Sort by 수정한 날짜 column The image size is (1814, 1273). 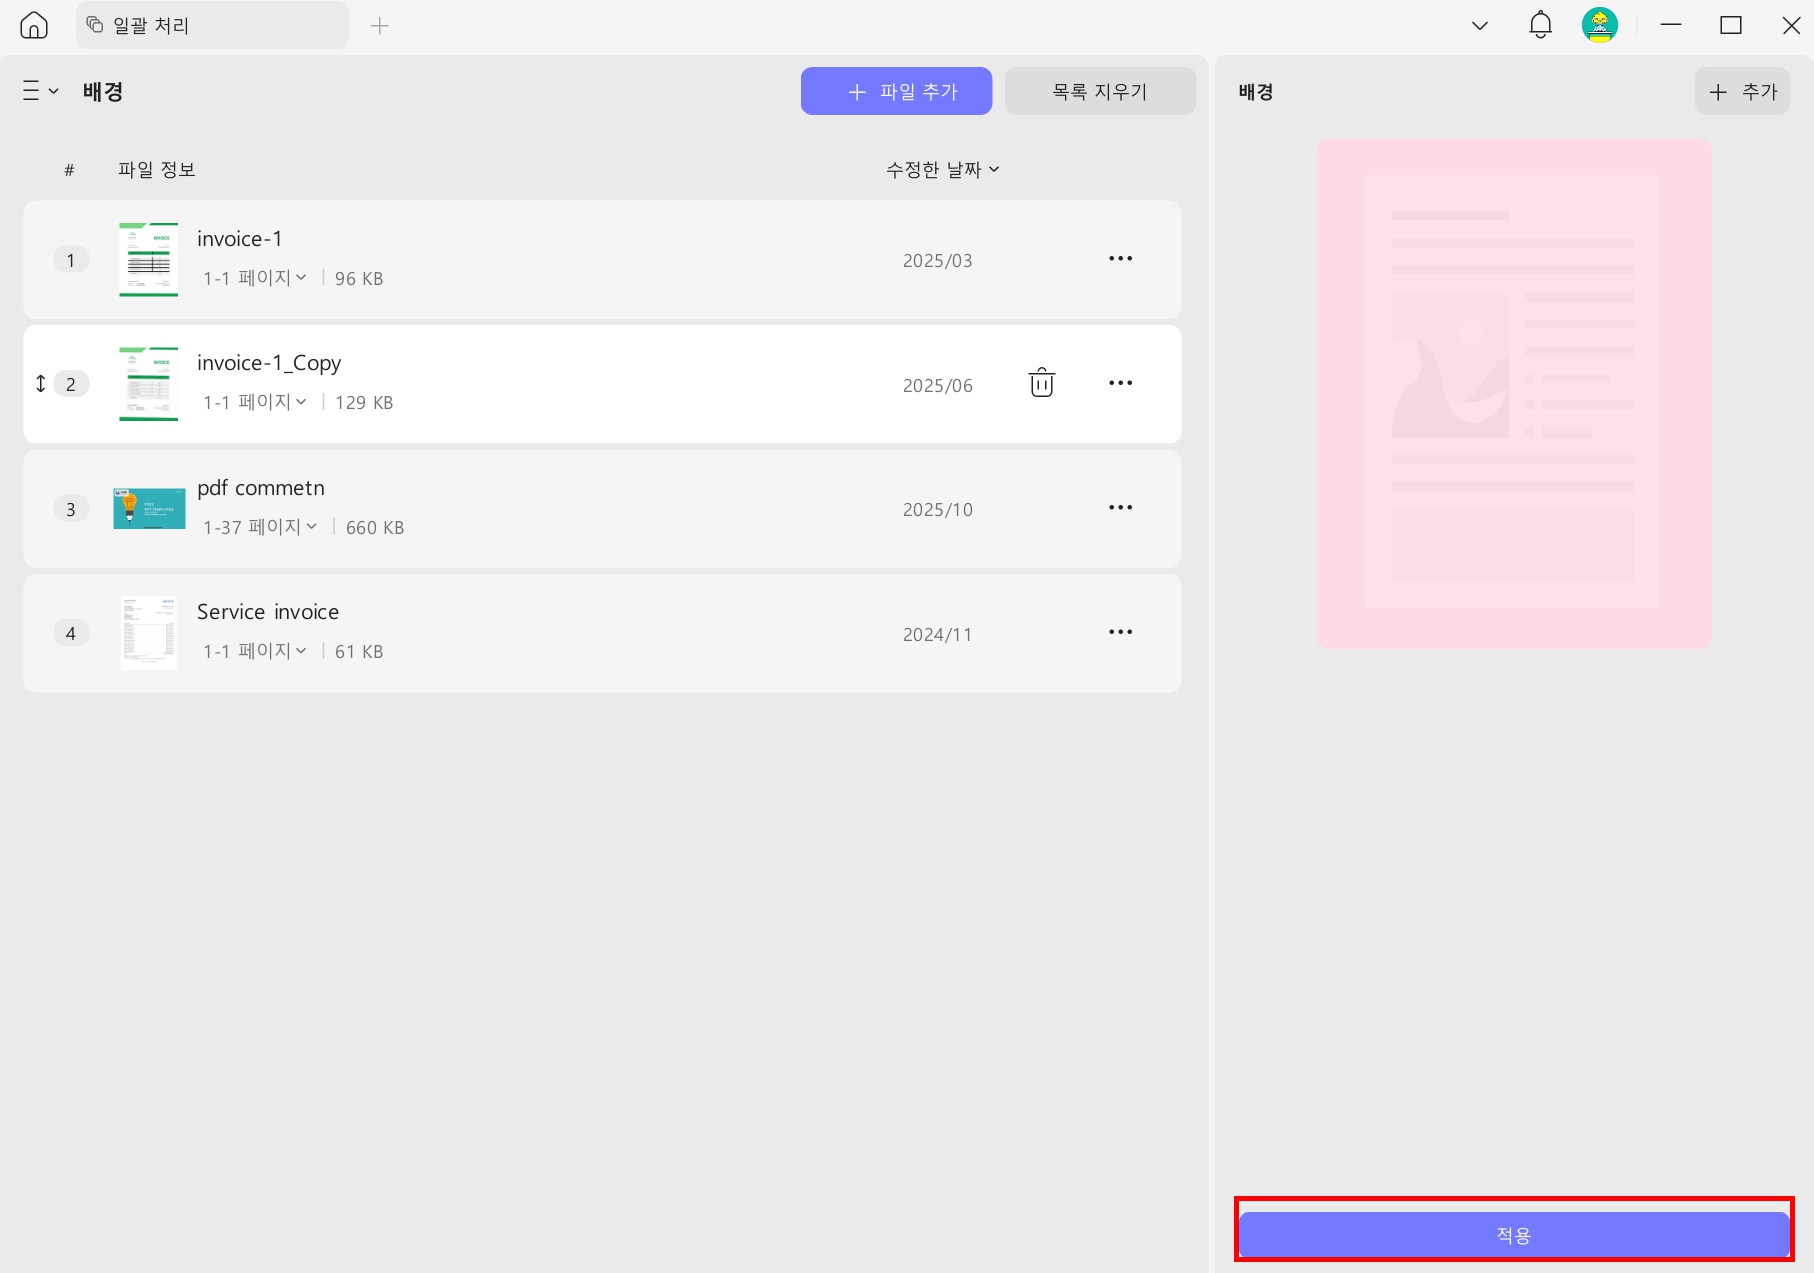tap(942, 170)
